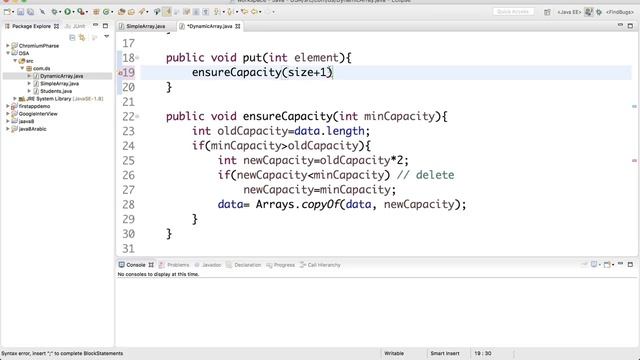Image resolution: width=640 pixels, height=360 pixels.
Task: Select the firstappdemo project
Action: [34, 106]
